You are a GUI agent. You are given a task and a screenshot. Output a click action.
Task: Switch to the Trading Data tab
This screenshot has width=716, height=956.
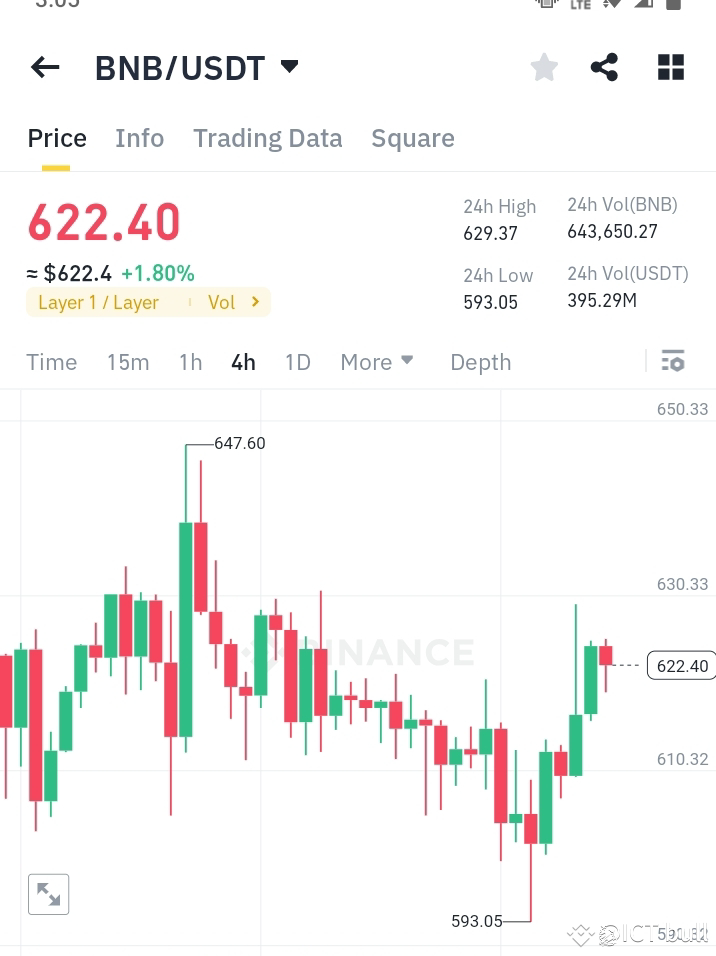267,138
